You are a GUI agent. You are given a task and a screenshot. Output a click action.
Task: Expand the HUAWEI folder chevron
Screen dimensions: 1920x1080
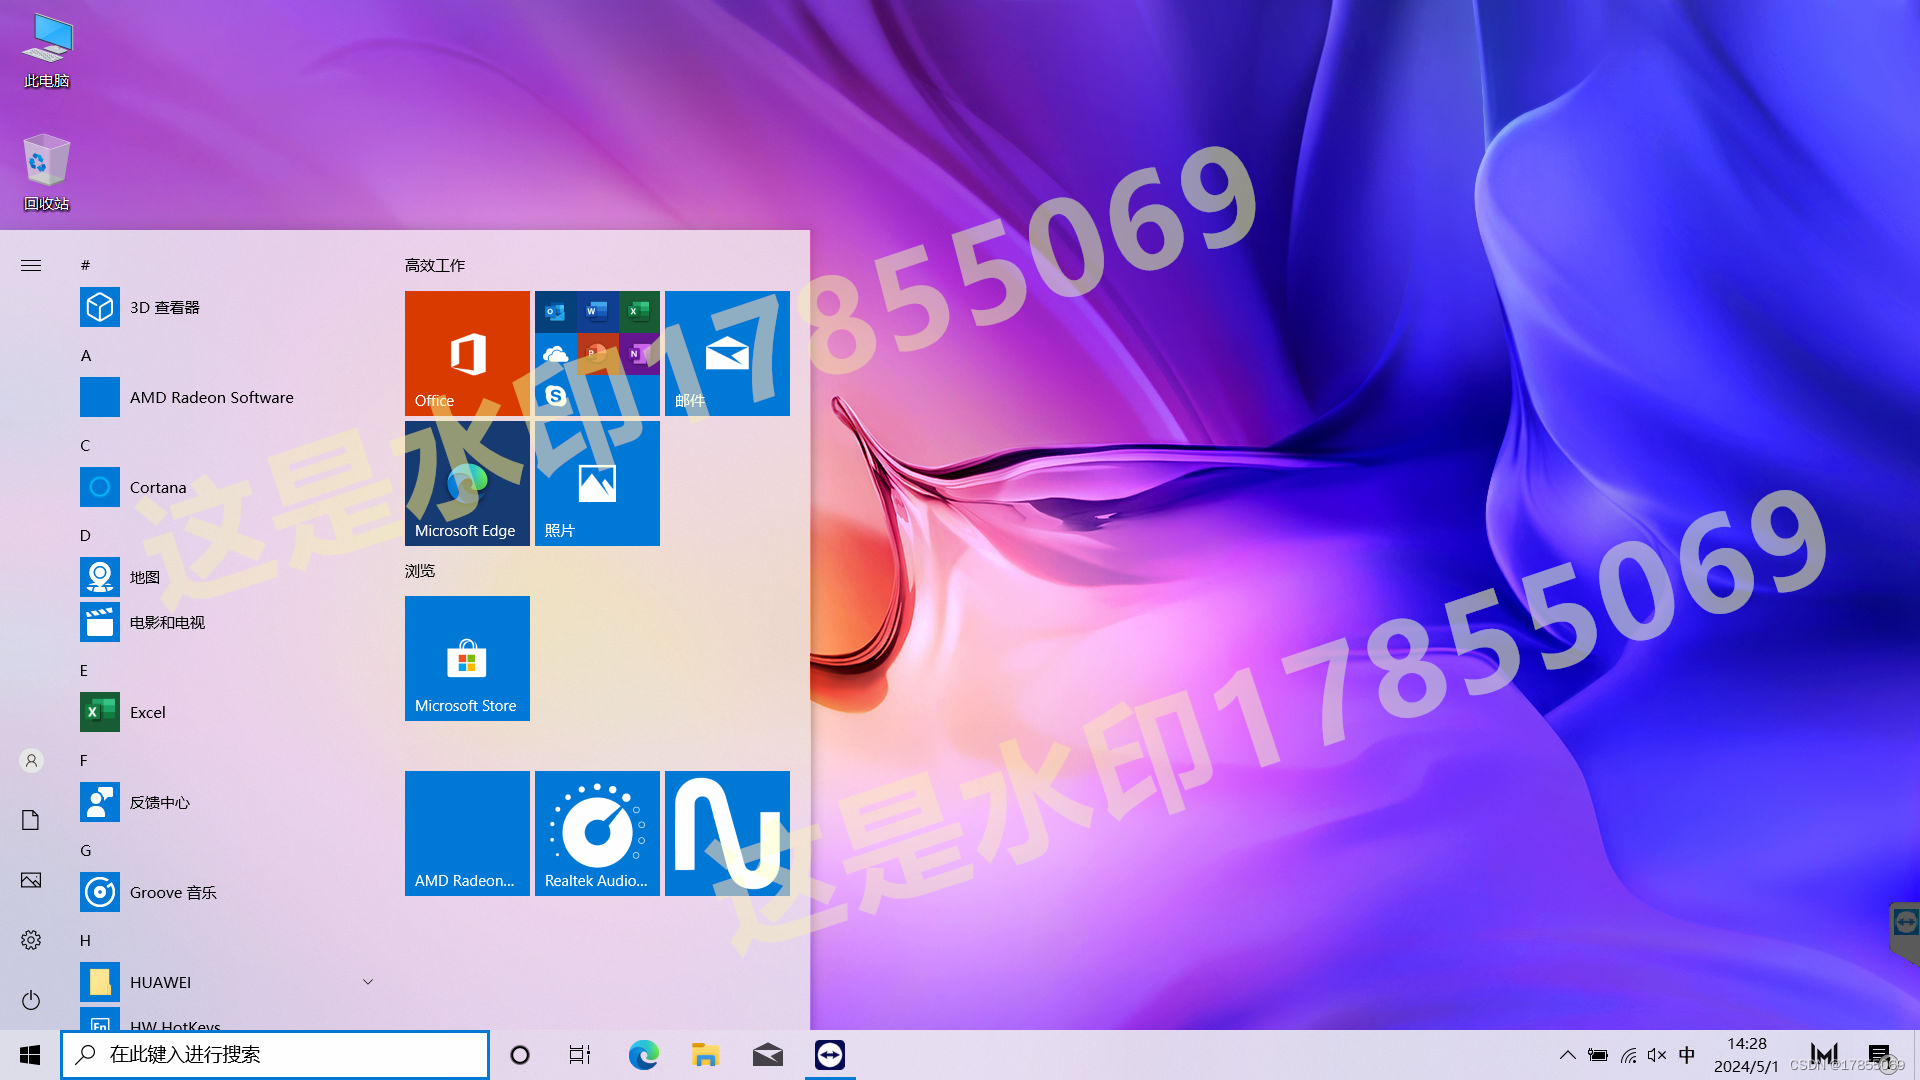click(x=368, y=982)
